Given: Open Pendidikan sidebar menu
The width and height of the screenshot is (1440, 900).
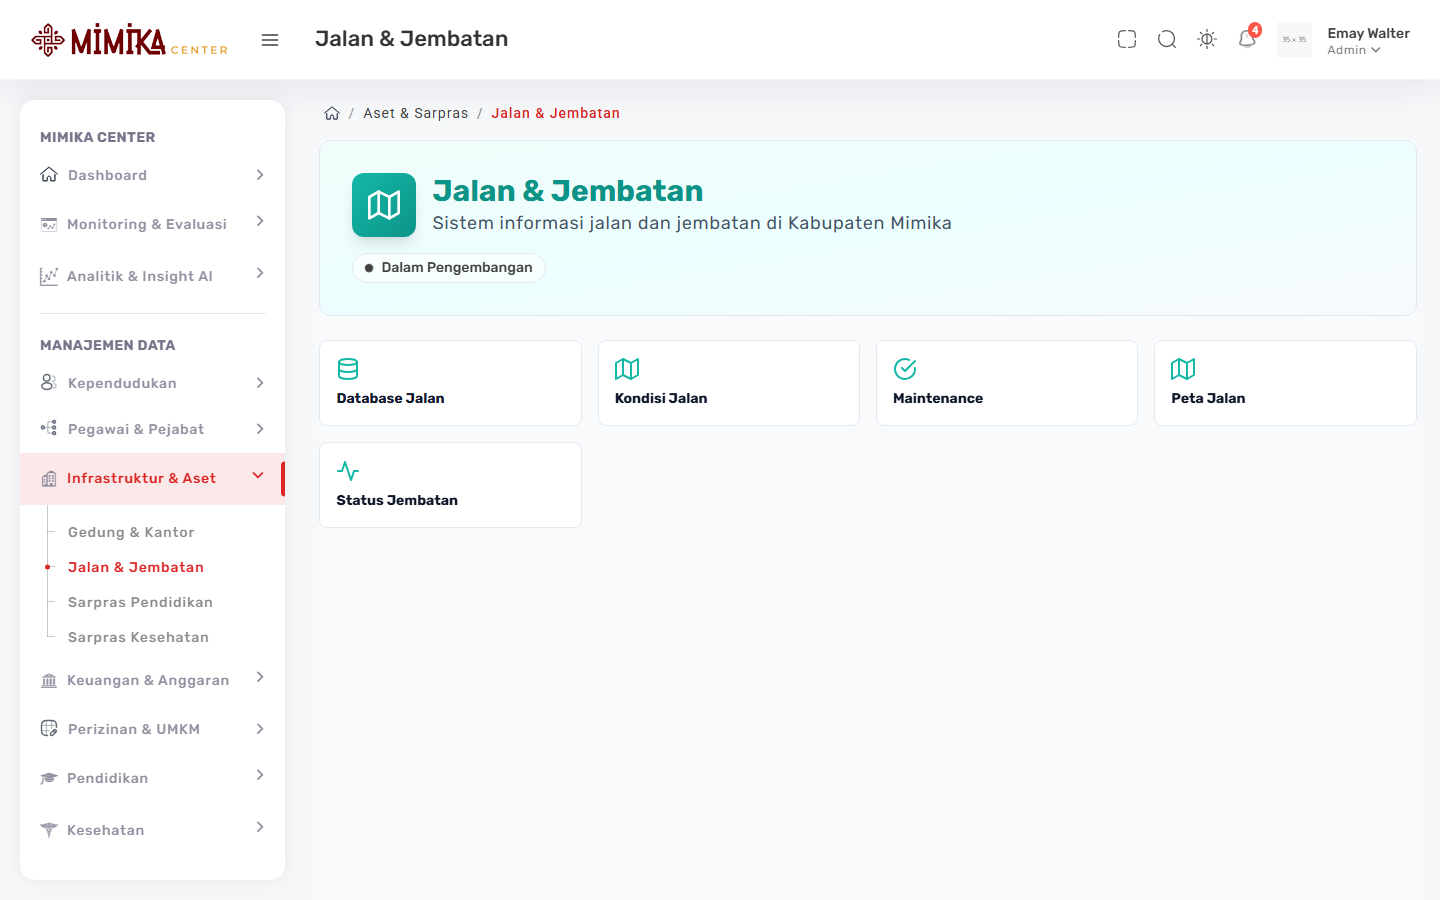Looking at the screenshot, I should pyautogui.click(x=152, y=778).
